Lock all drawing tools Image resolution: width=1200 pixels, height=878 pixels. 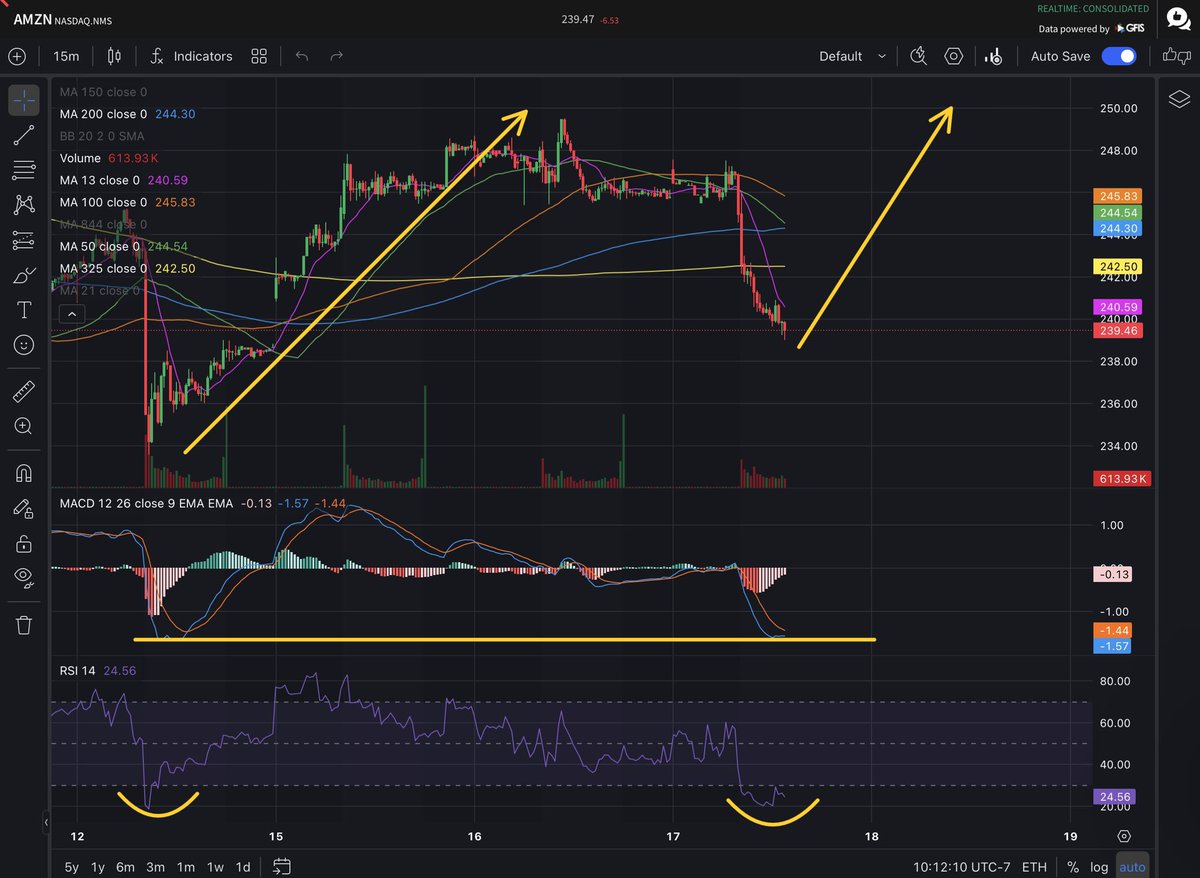point(24,543)
